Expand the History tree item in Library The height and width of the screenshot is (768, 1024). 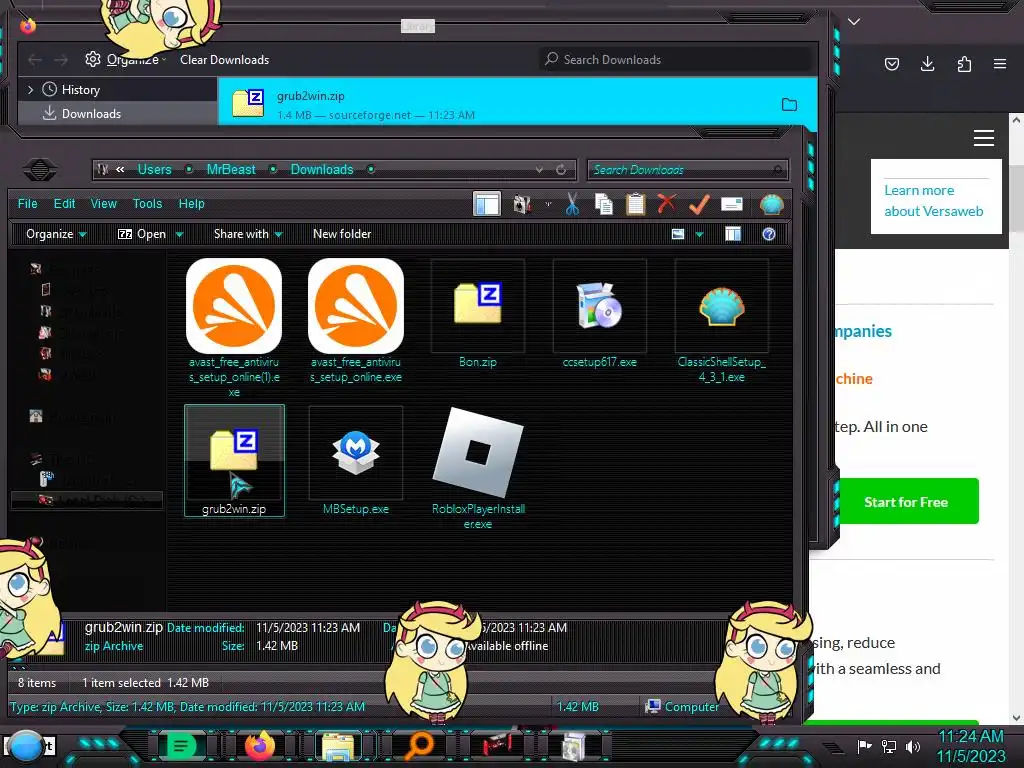[x=30, y=89]
